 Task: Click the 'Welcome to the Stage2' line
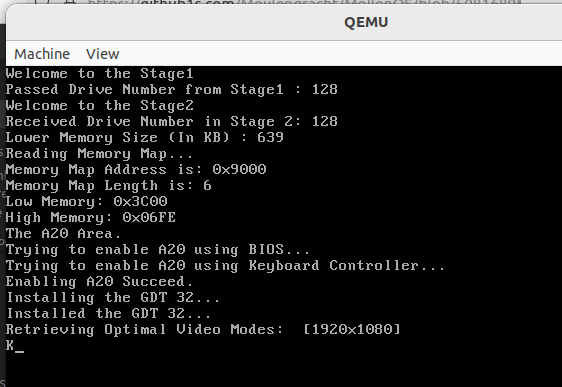tap(100, 105)
